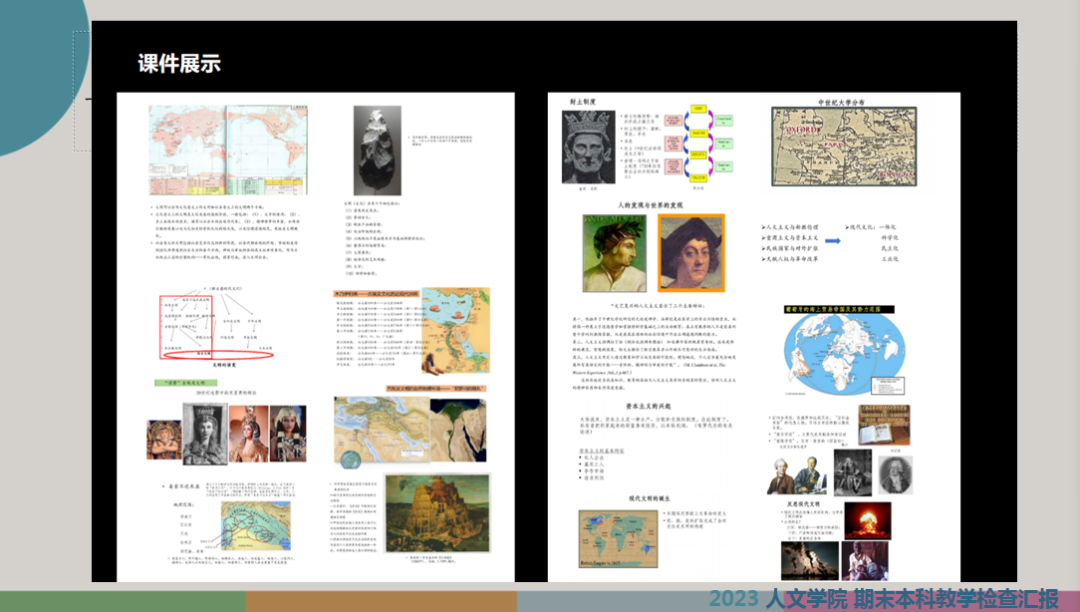The height and width of the screenshot is (612, 1080).
Task: Click the heading 资本主义的兴起
Action: [648, 406]
